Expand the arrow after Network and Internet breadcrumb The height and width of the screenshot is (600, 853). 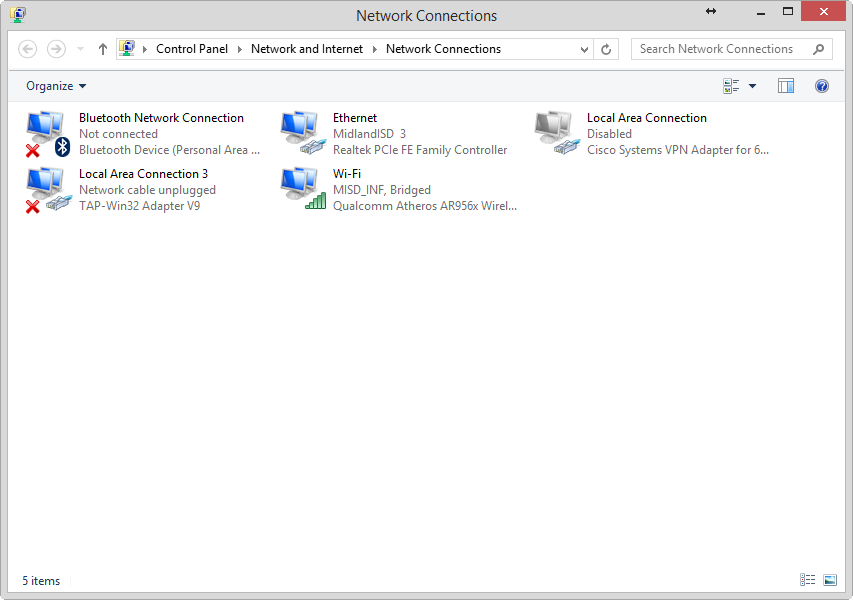point(374,50)
